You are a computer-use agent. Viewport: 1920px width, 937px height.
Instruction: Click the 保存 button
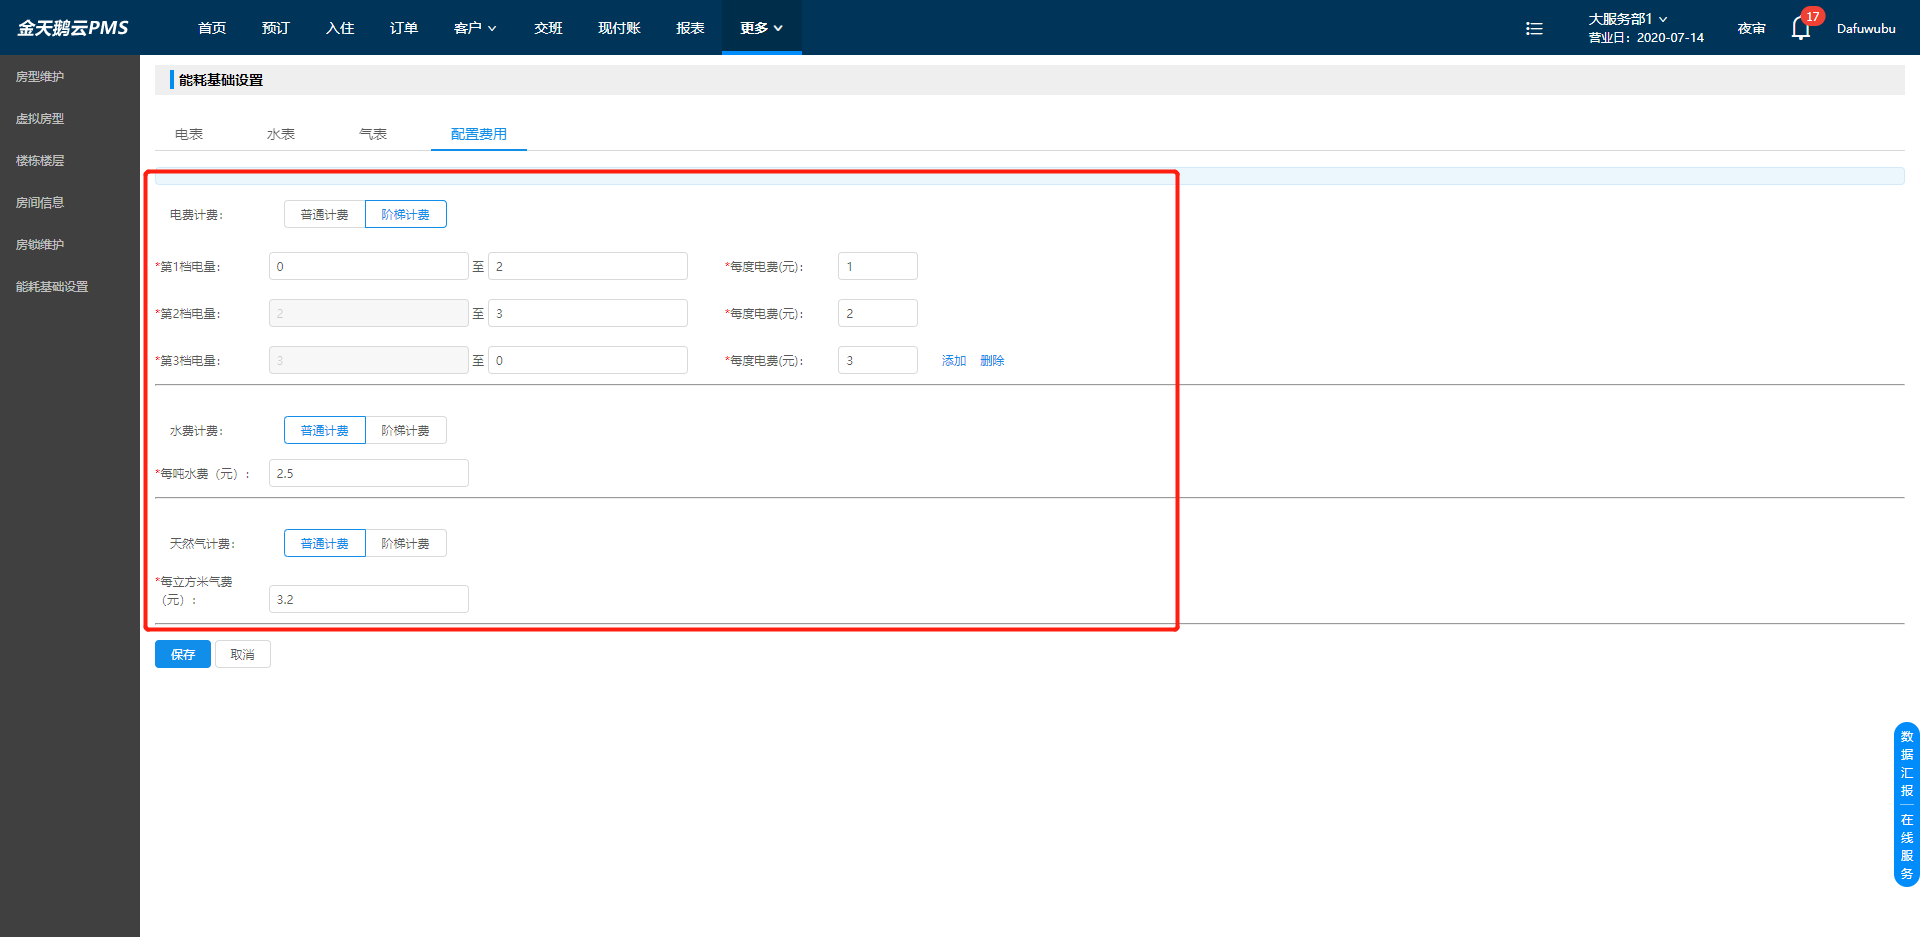[x=183, y=654]
